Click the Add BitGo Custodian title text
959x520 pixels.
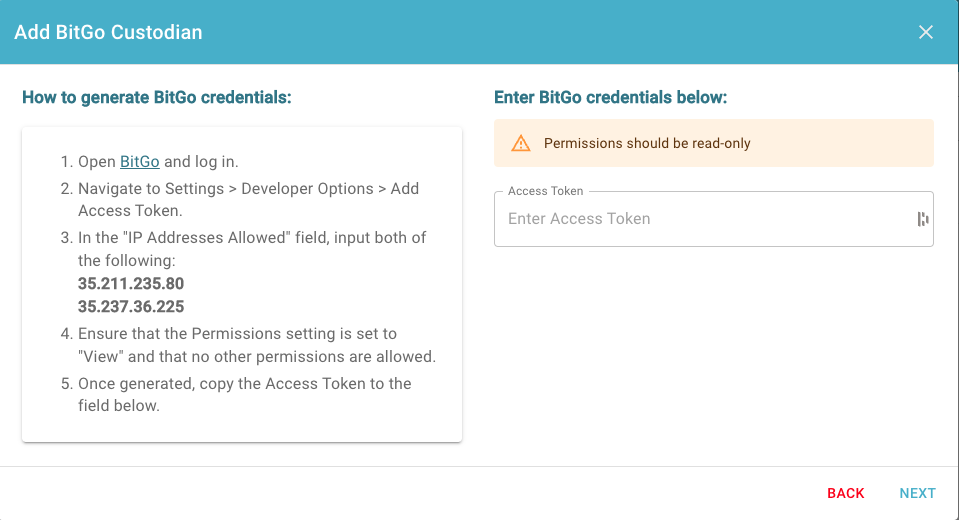[x=108, y=32]
